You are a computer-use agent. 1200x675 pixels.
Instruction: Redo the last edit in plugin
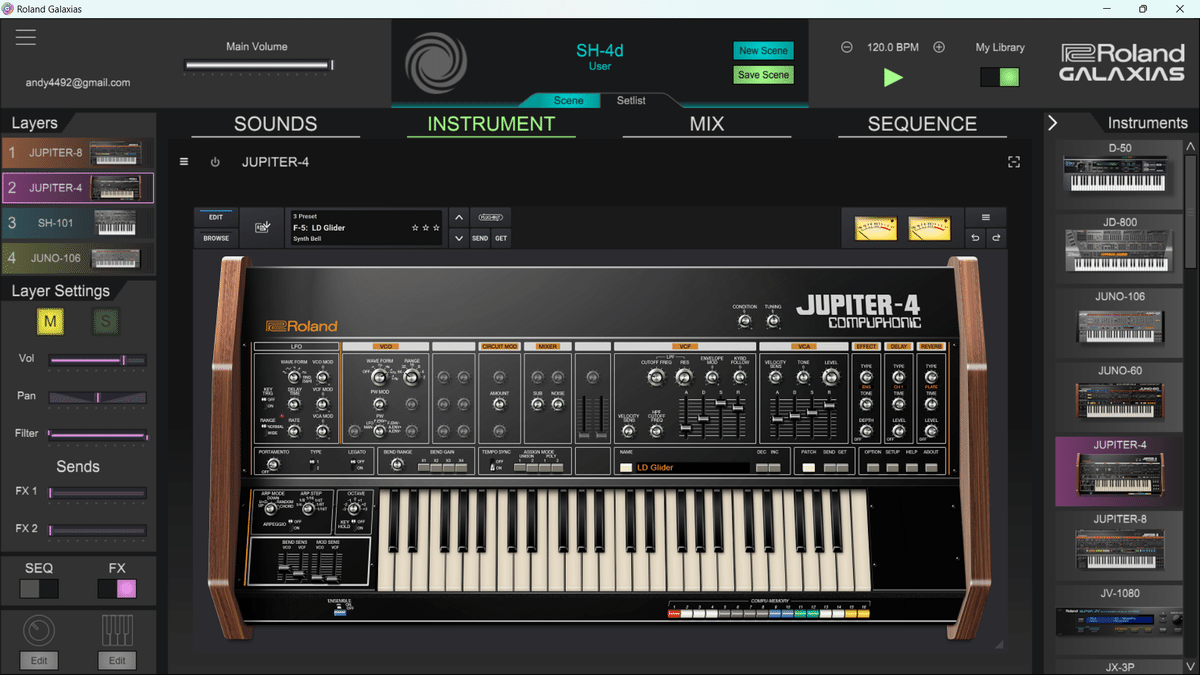pos(996,238)
